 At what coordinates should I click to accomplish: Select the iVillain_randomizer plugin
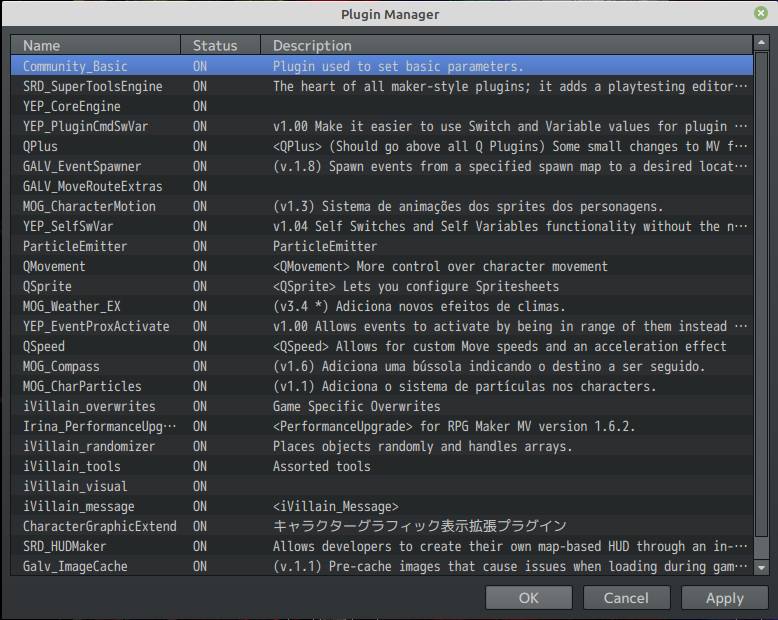point(382,446)
